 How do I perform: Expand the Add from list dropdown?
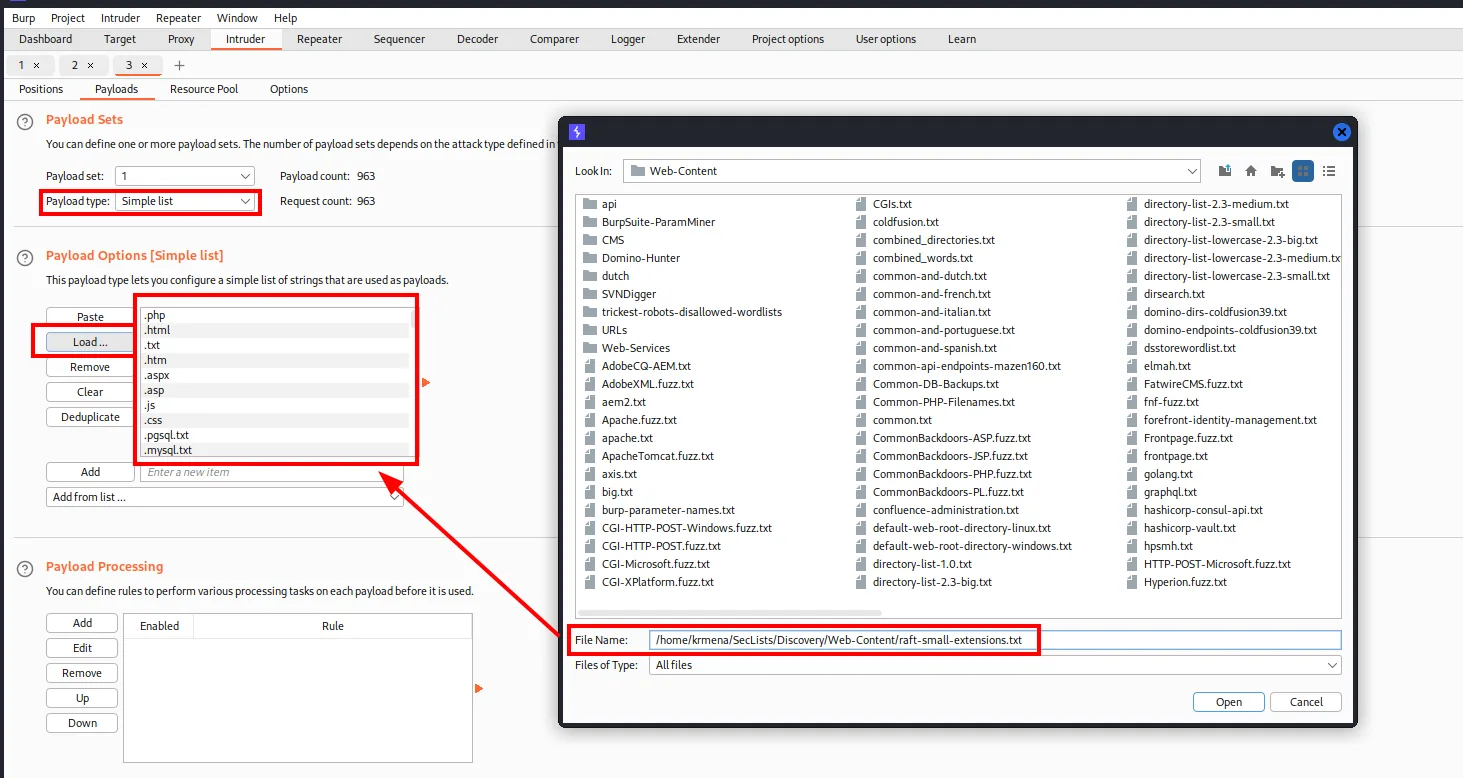[225, 497]
